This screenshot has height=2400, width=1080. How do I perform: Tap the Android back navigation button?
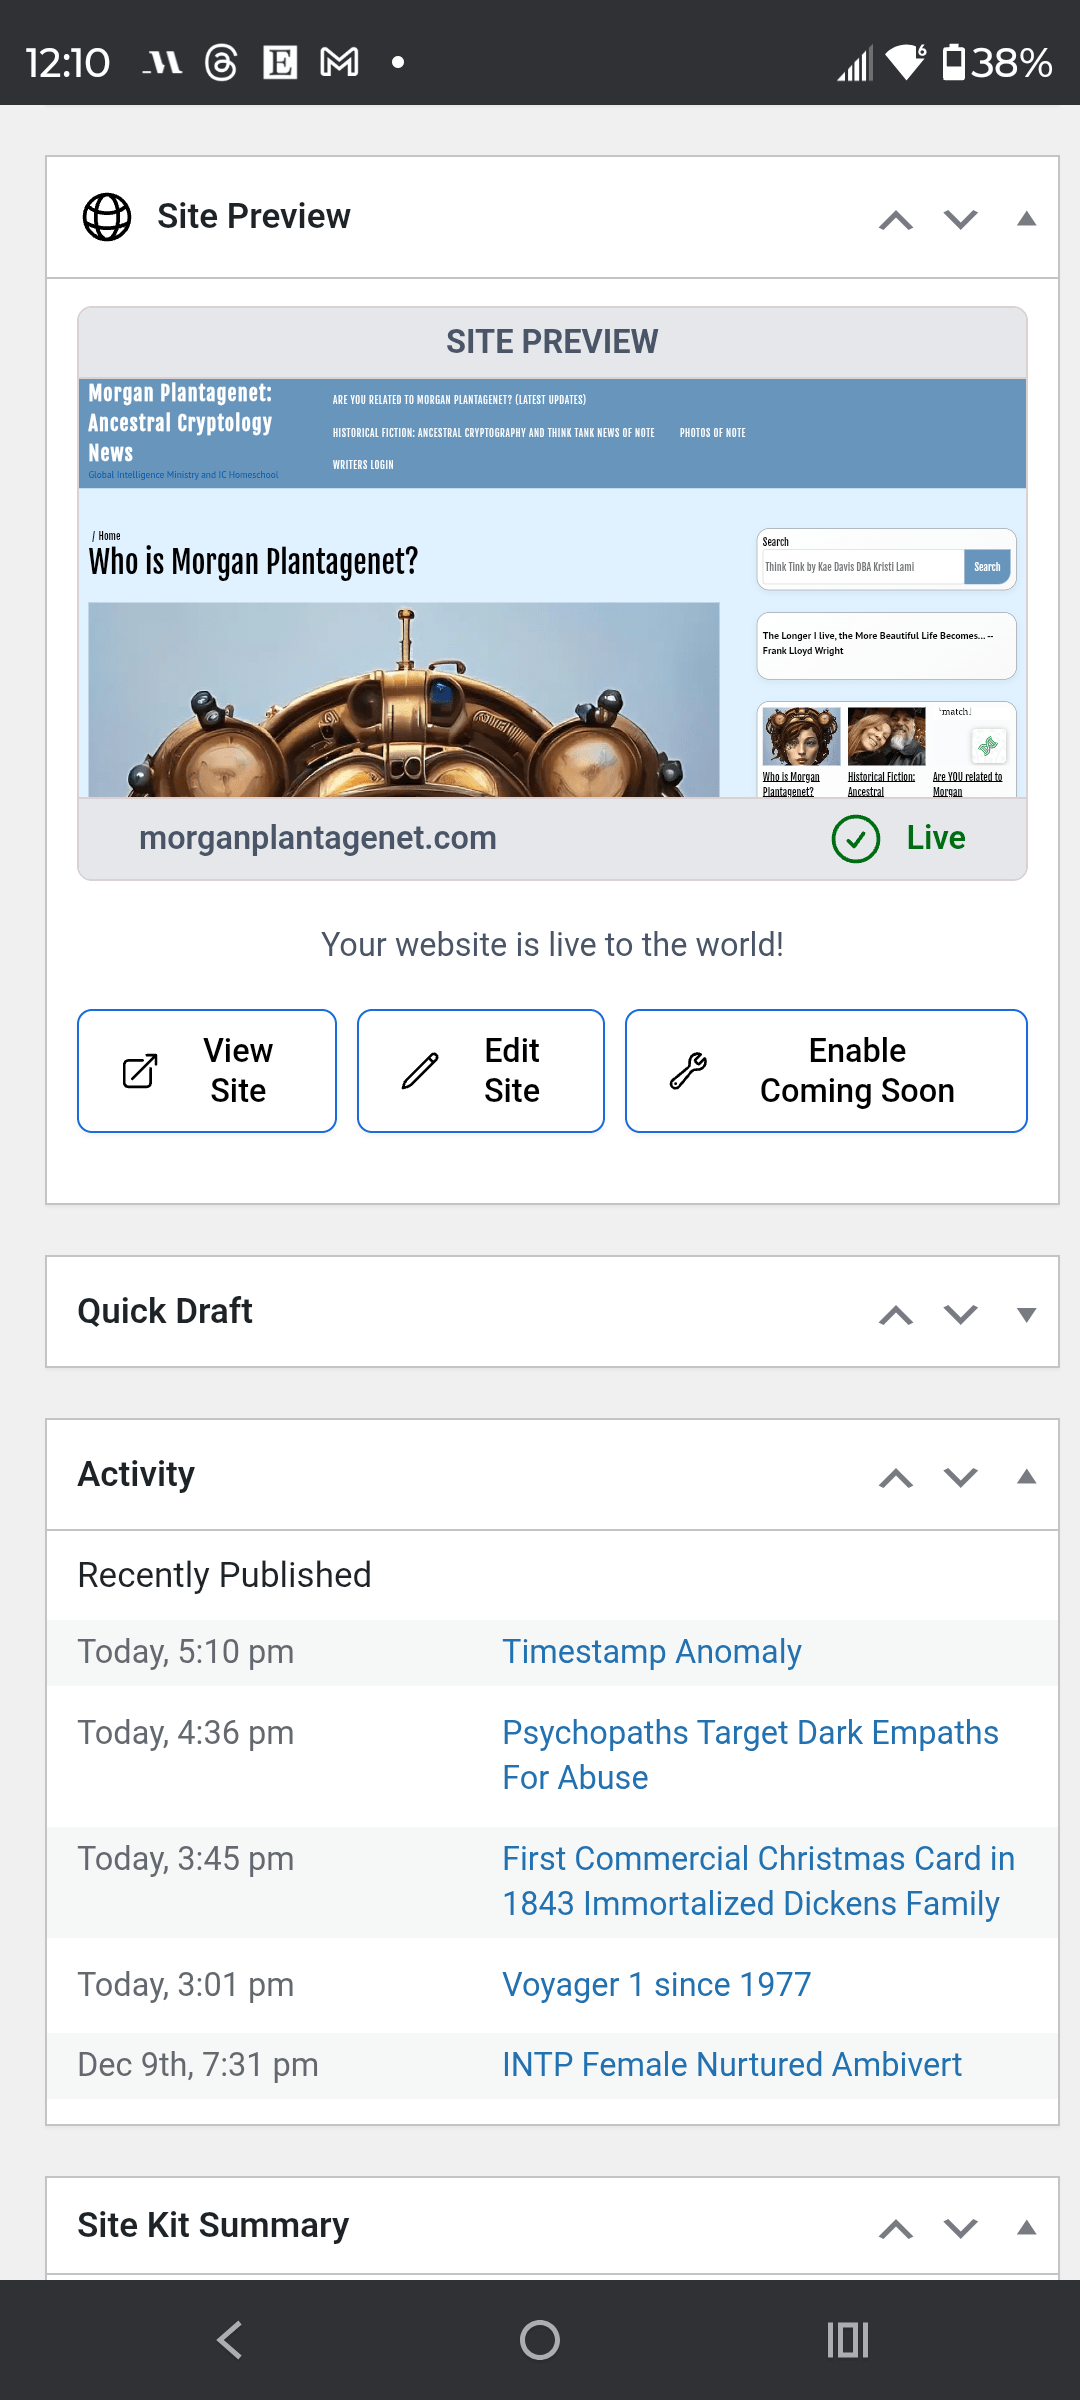click(230, 2340)
